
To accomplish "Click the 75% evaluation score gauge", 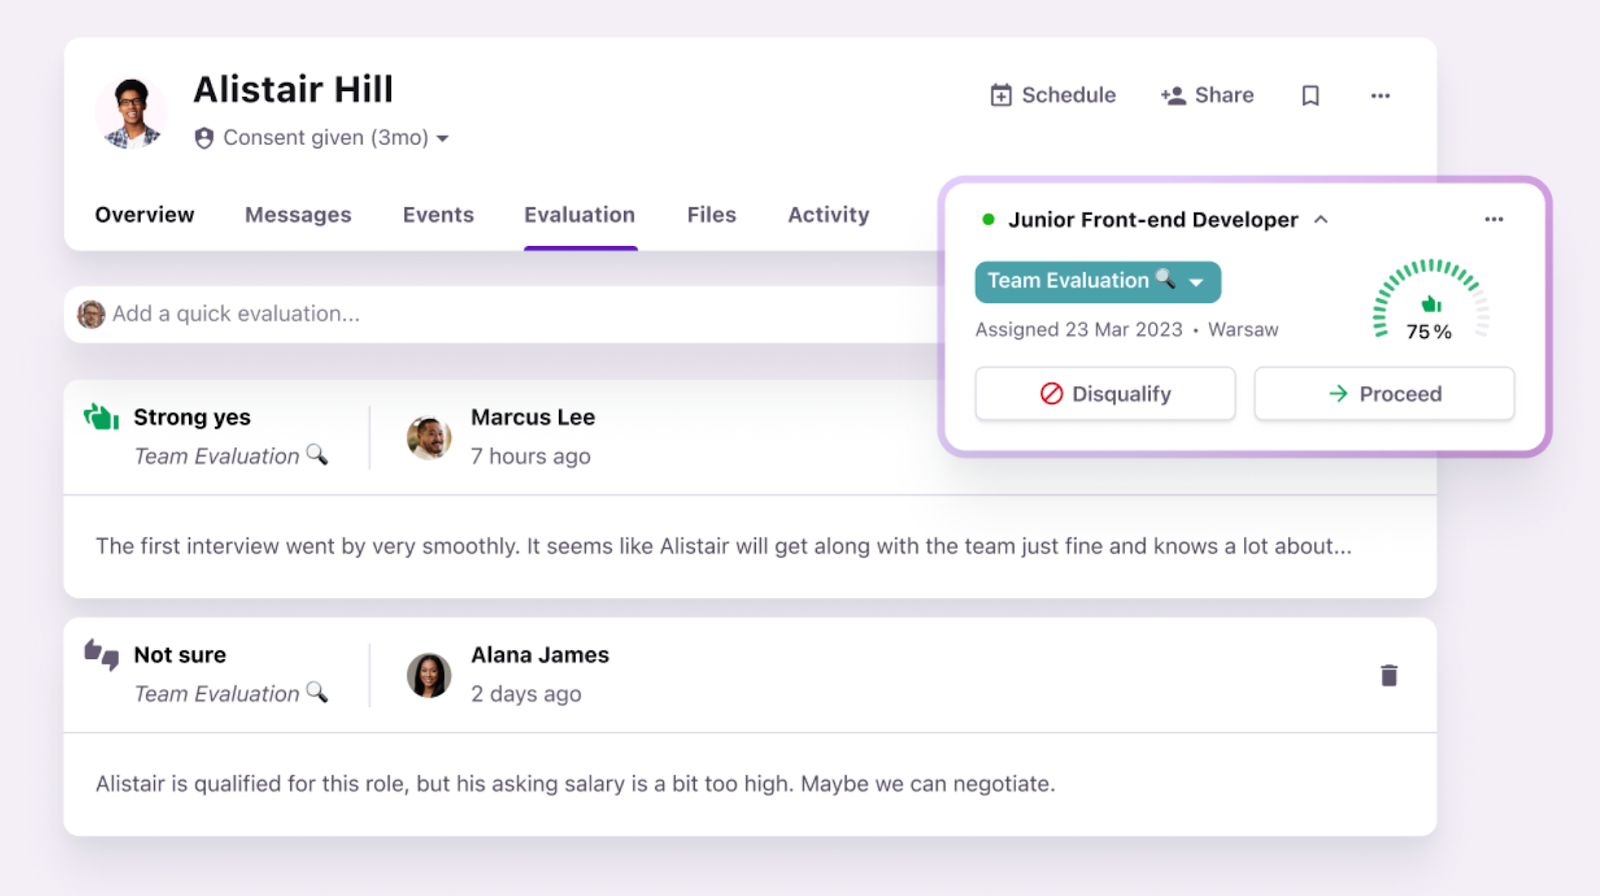I will pyautogui.click(x=1430, y=302).
